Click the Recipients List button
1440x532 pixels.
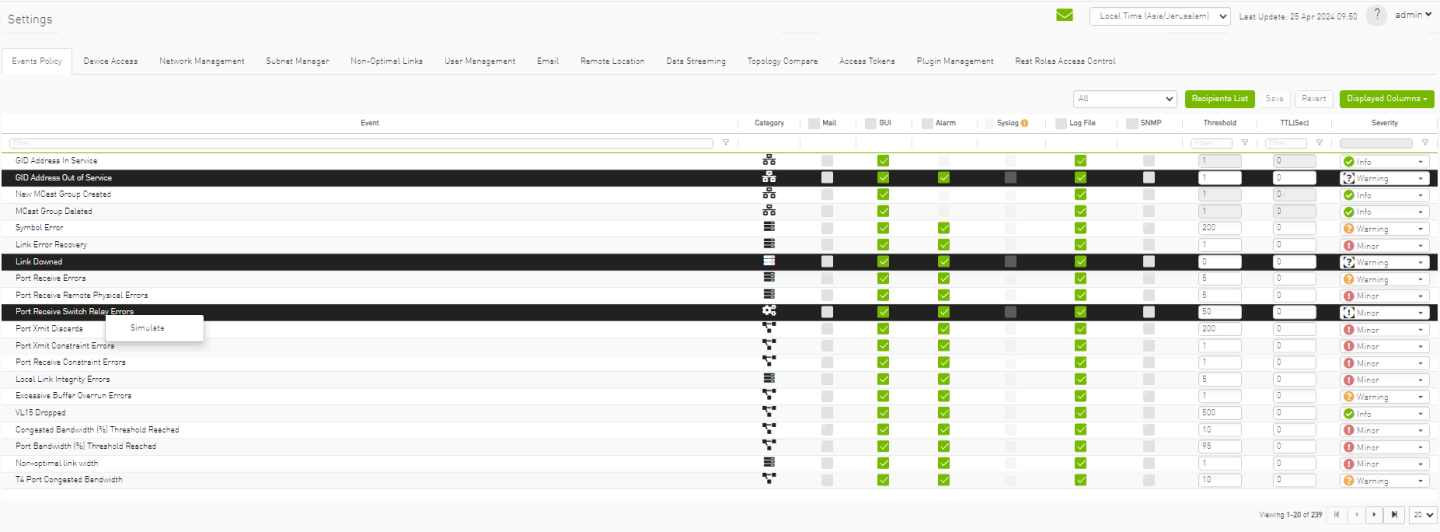[x=1219, y=99]
